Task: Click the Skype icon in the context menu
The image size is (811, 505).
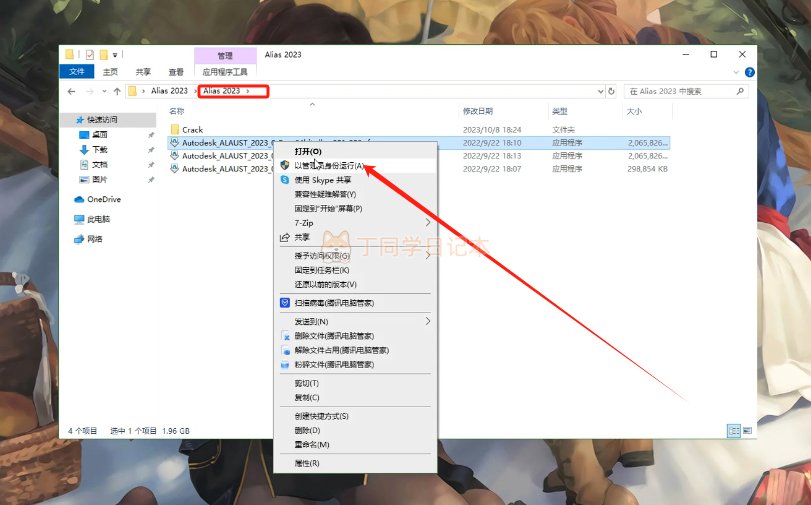Action: coord(284,180)
